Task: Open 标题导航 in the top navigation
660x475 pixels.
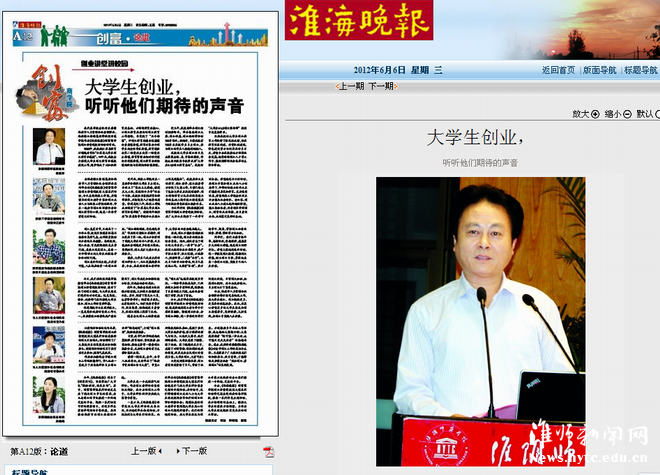Action: [640, 70]
